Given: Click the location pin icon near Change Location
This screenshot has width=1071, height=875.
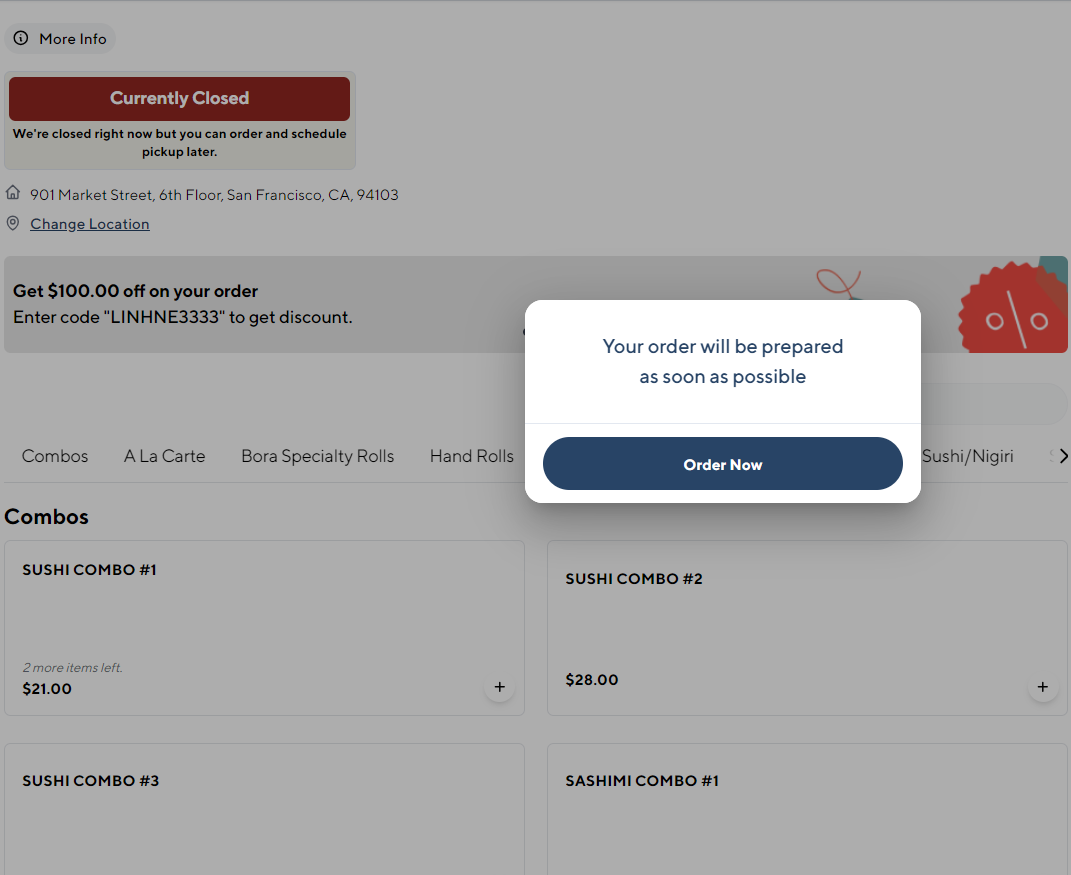Looking at the screenshot, I should point(12,222).
